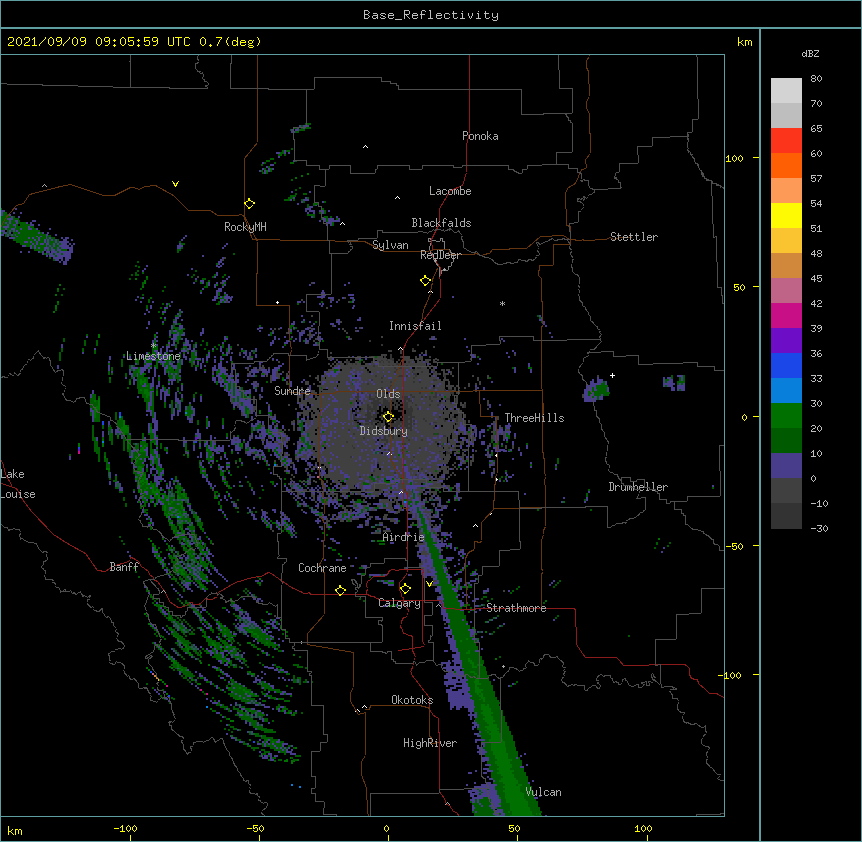This screenshot has height=842, width=862.
Task: Pick the purple 36-39 dBZ legend swatch
Action: click(x=786, y=340)
